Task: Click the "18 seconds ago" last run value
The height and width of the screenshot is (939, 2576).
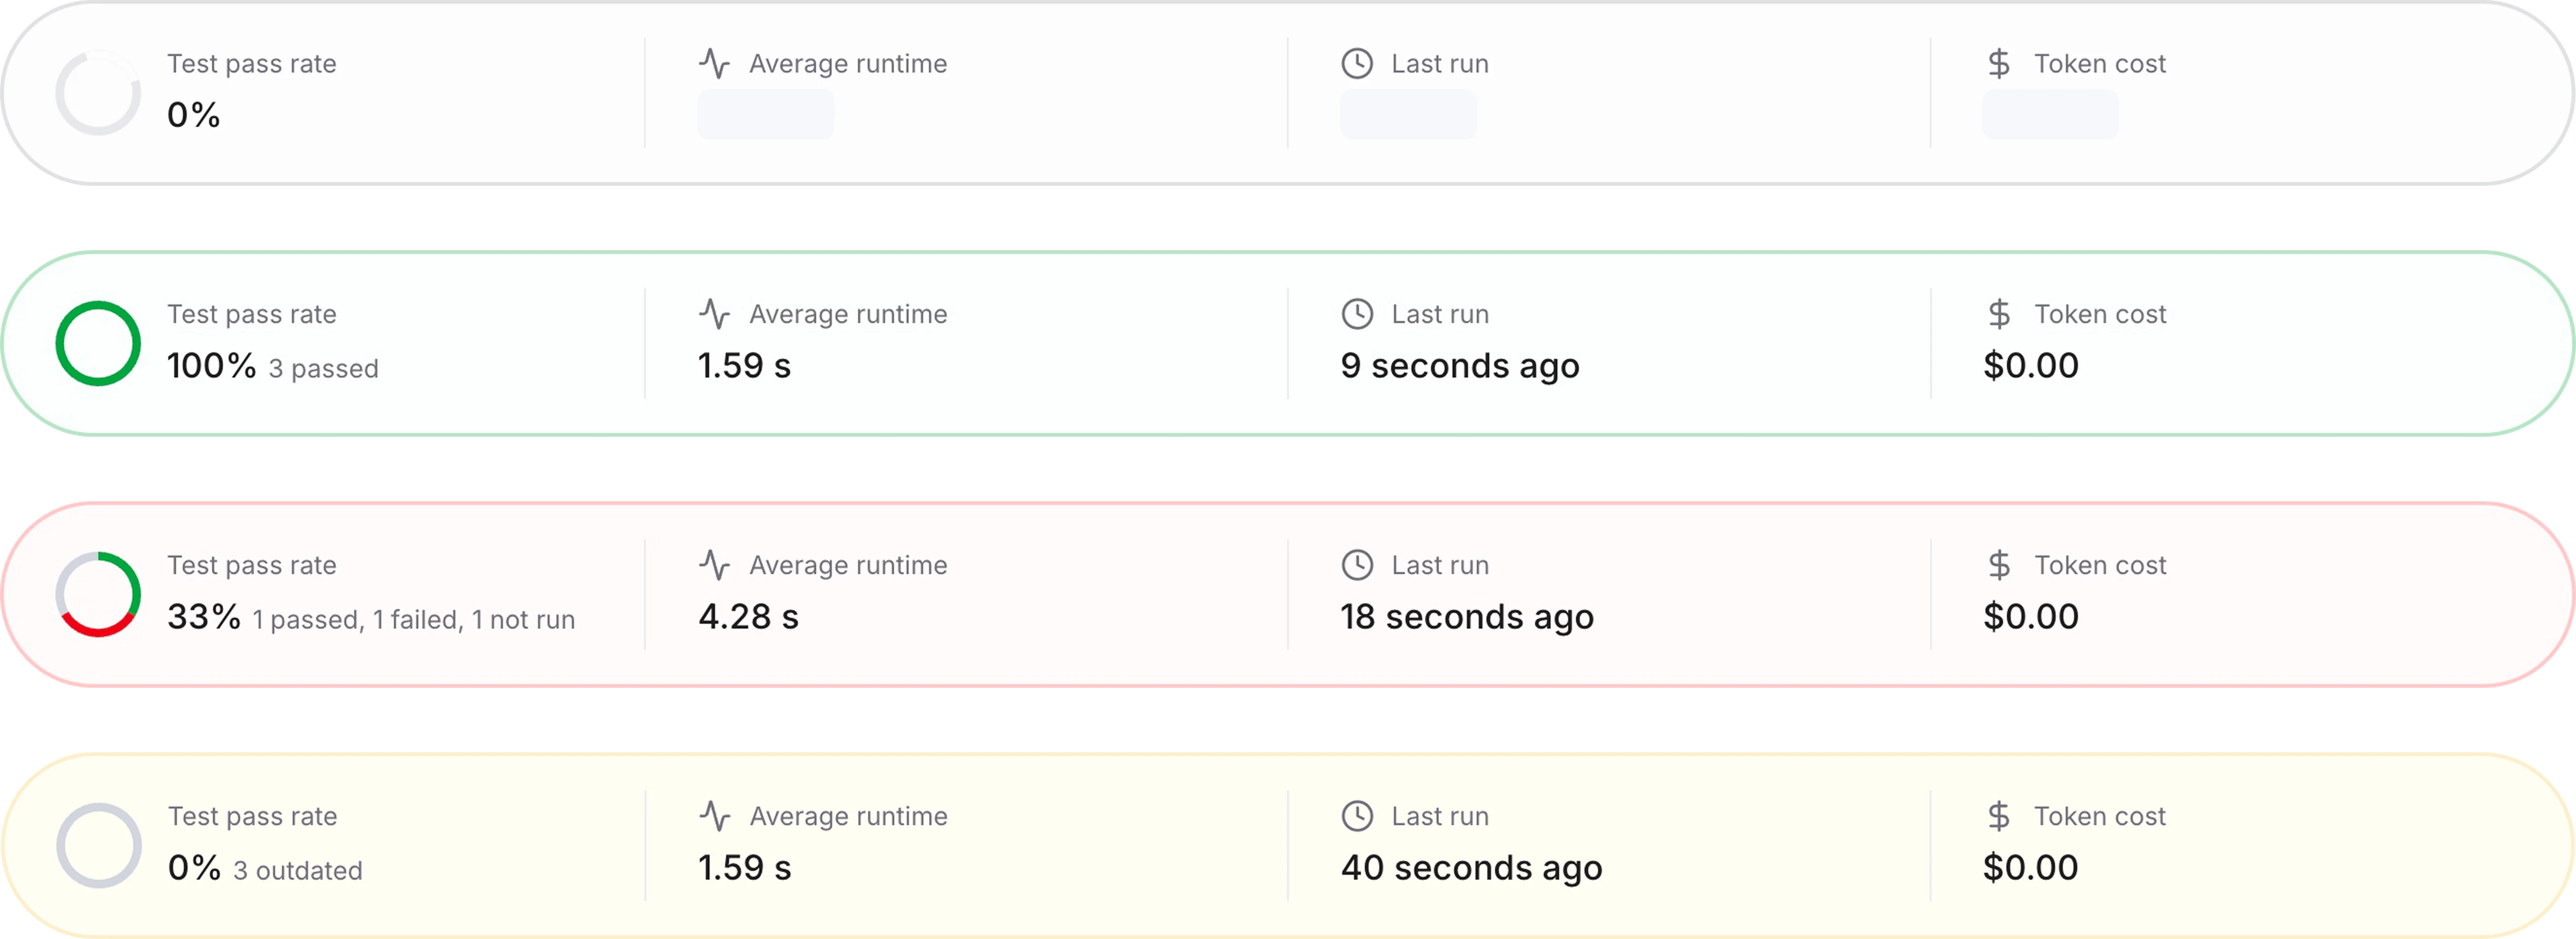Action: point(1467,617)
